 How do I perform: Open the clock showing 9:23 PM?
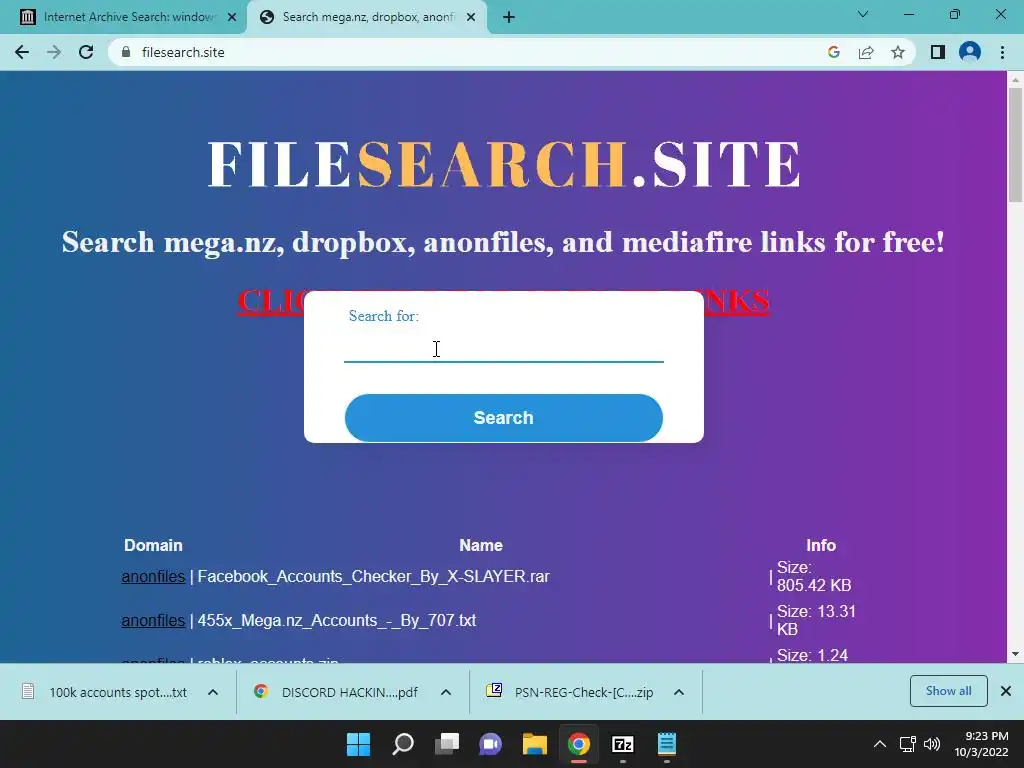click(x=982, y=744)
